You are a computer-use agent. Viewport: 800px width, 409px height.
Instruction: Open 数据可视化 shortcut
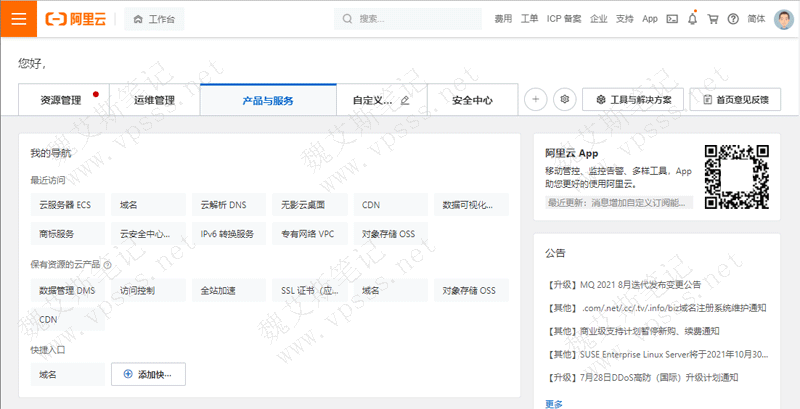coord(471,205)
